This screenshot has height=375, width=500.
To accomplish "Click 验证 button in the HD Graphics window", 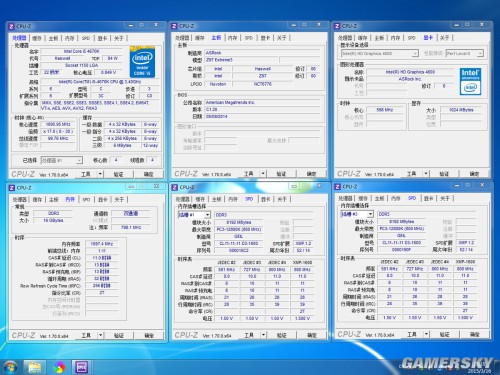I will [x=444, y=174].
